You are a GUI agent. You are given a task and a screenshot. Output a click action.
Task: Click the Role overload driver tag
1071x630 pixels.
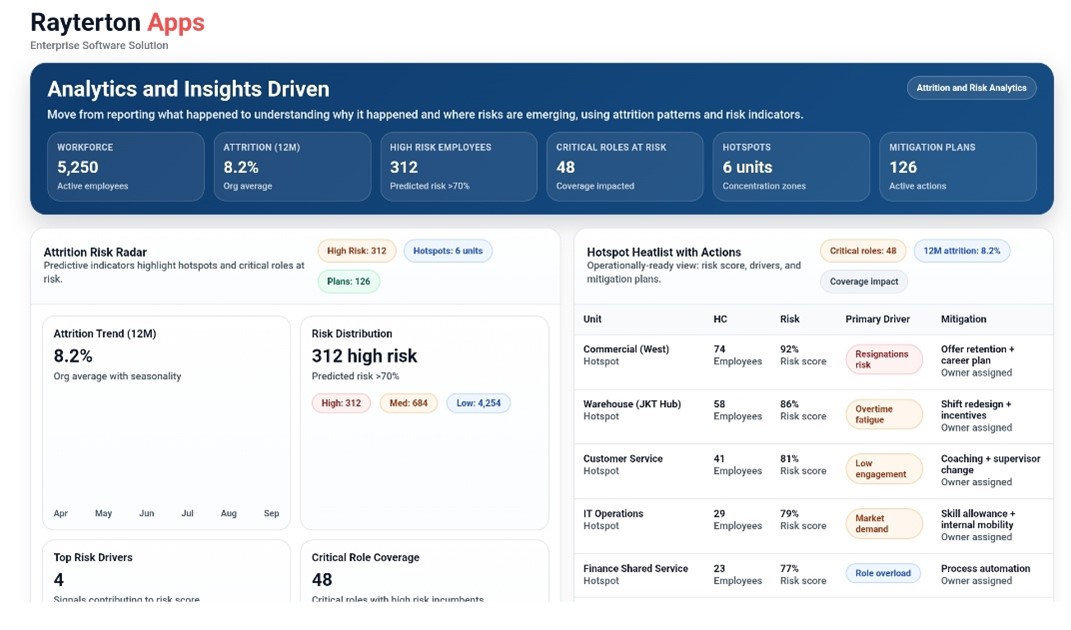point(883,573)
